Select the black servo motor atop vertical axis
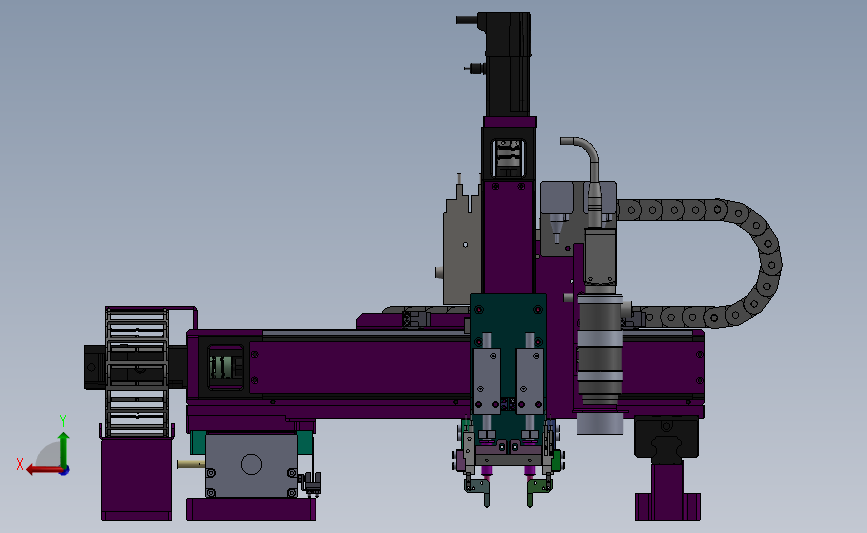This screenshot has height=533, width=867. [x=507, y=64]
